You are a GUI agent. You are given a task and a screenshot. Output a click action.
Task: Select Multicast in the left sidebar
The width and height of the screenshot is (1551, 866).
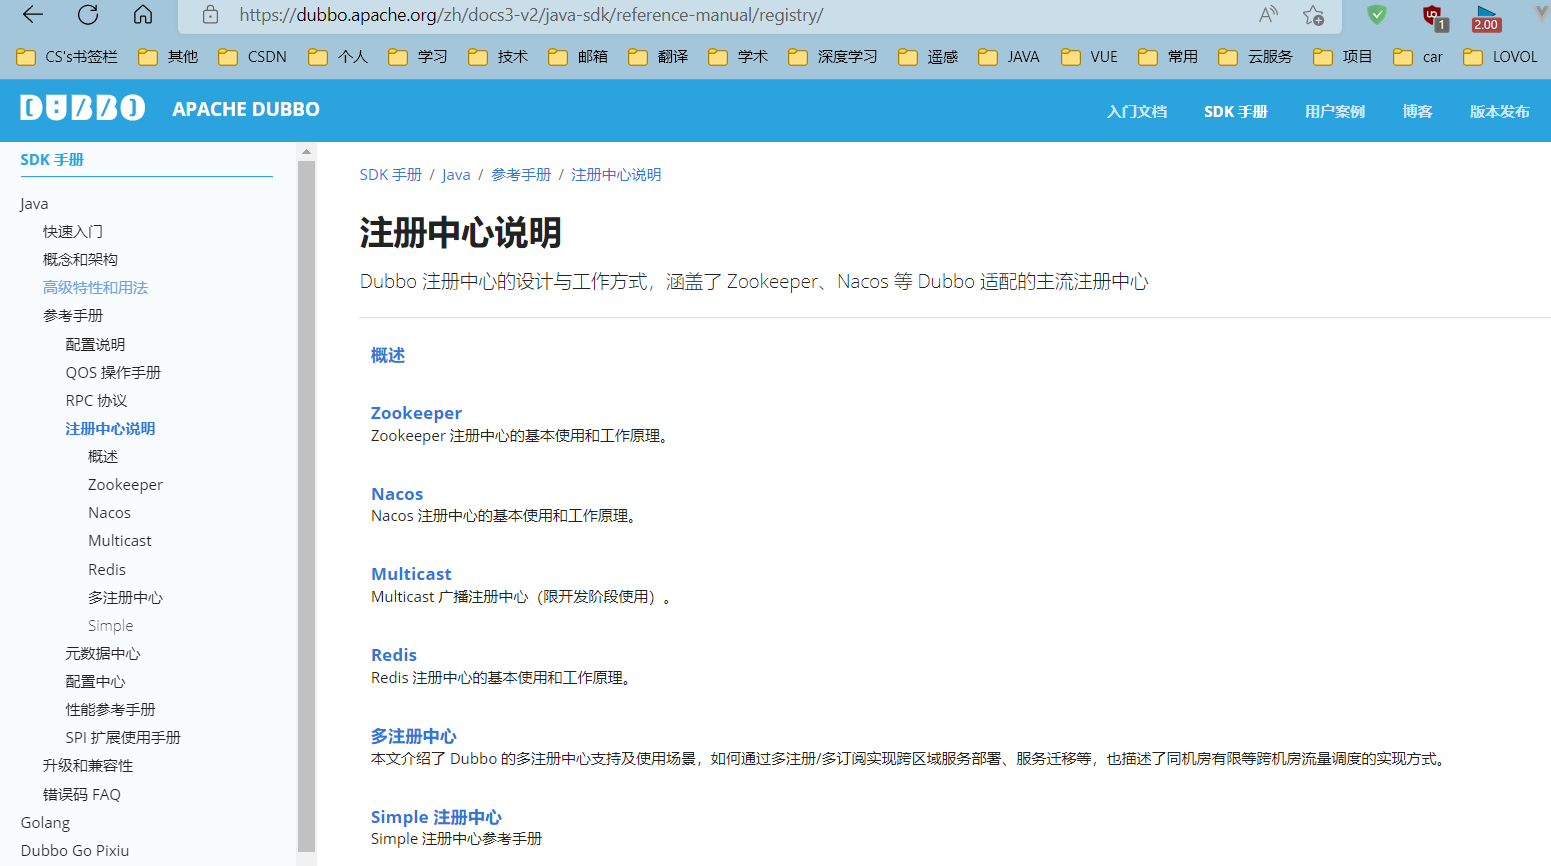click(x=120, y=541)
